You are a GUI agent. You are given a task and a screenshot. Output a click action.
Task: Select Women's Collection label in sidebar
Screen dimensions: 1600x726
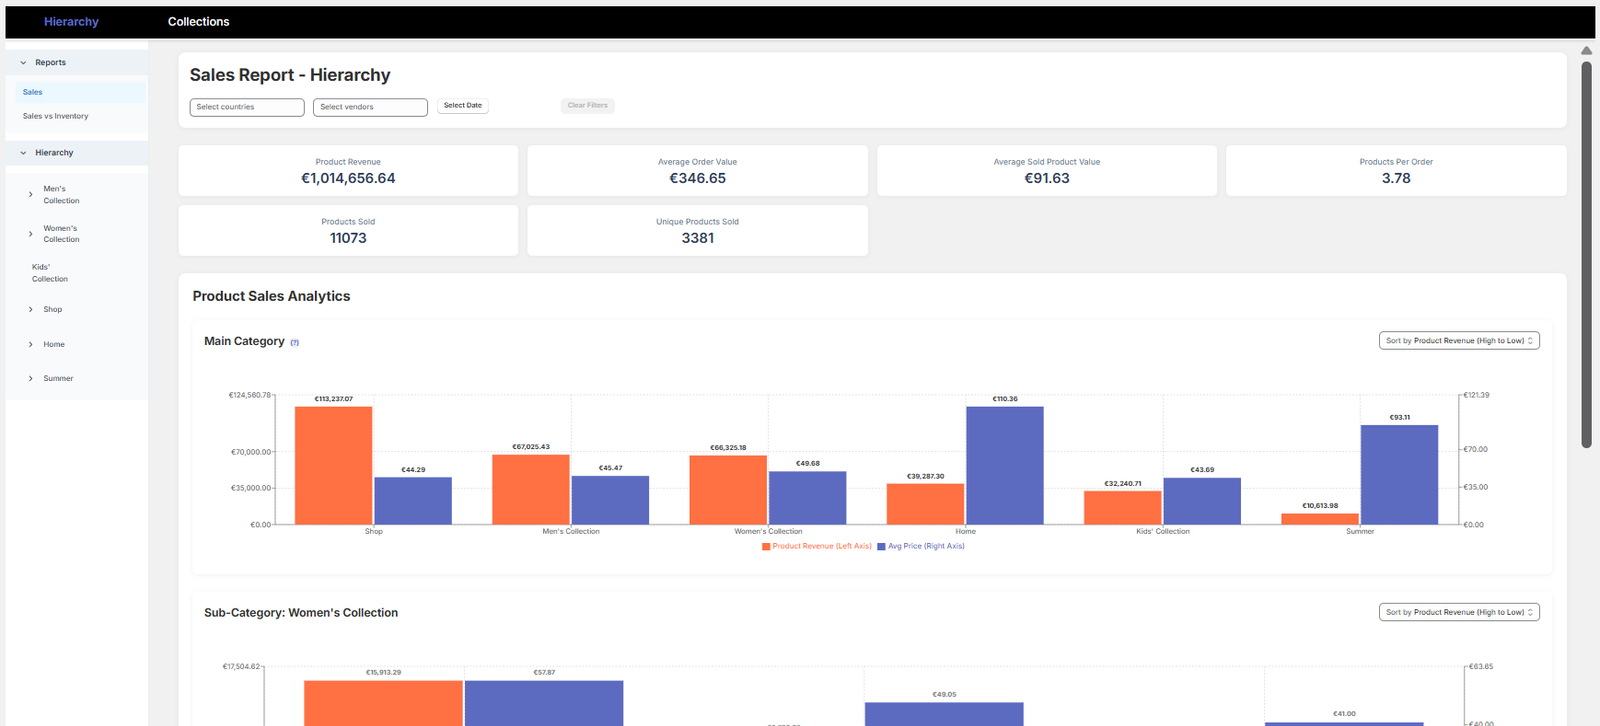point(61,234)
